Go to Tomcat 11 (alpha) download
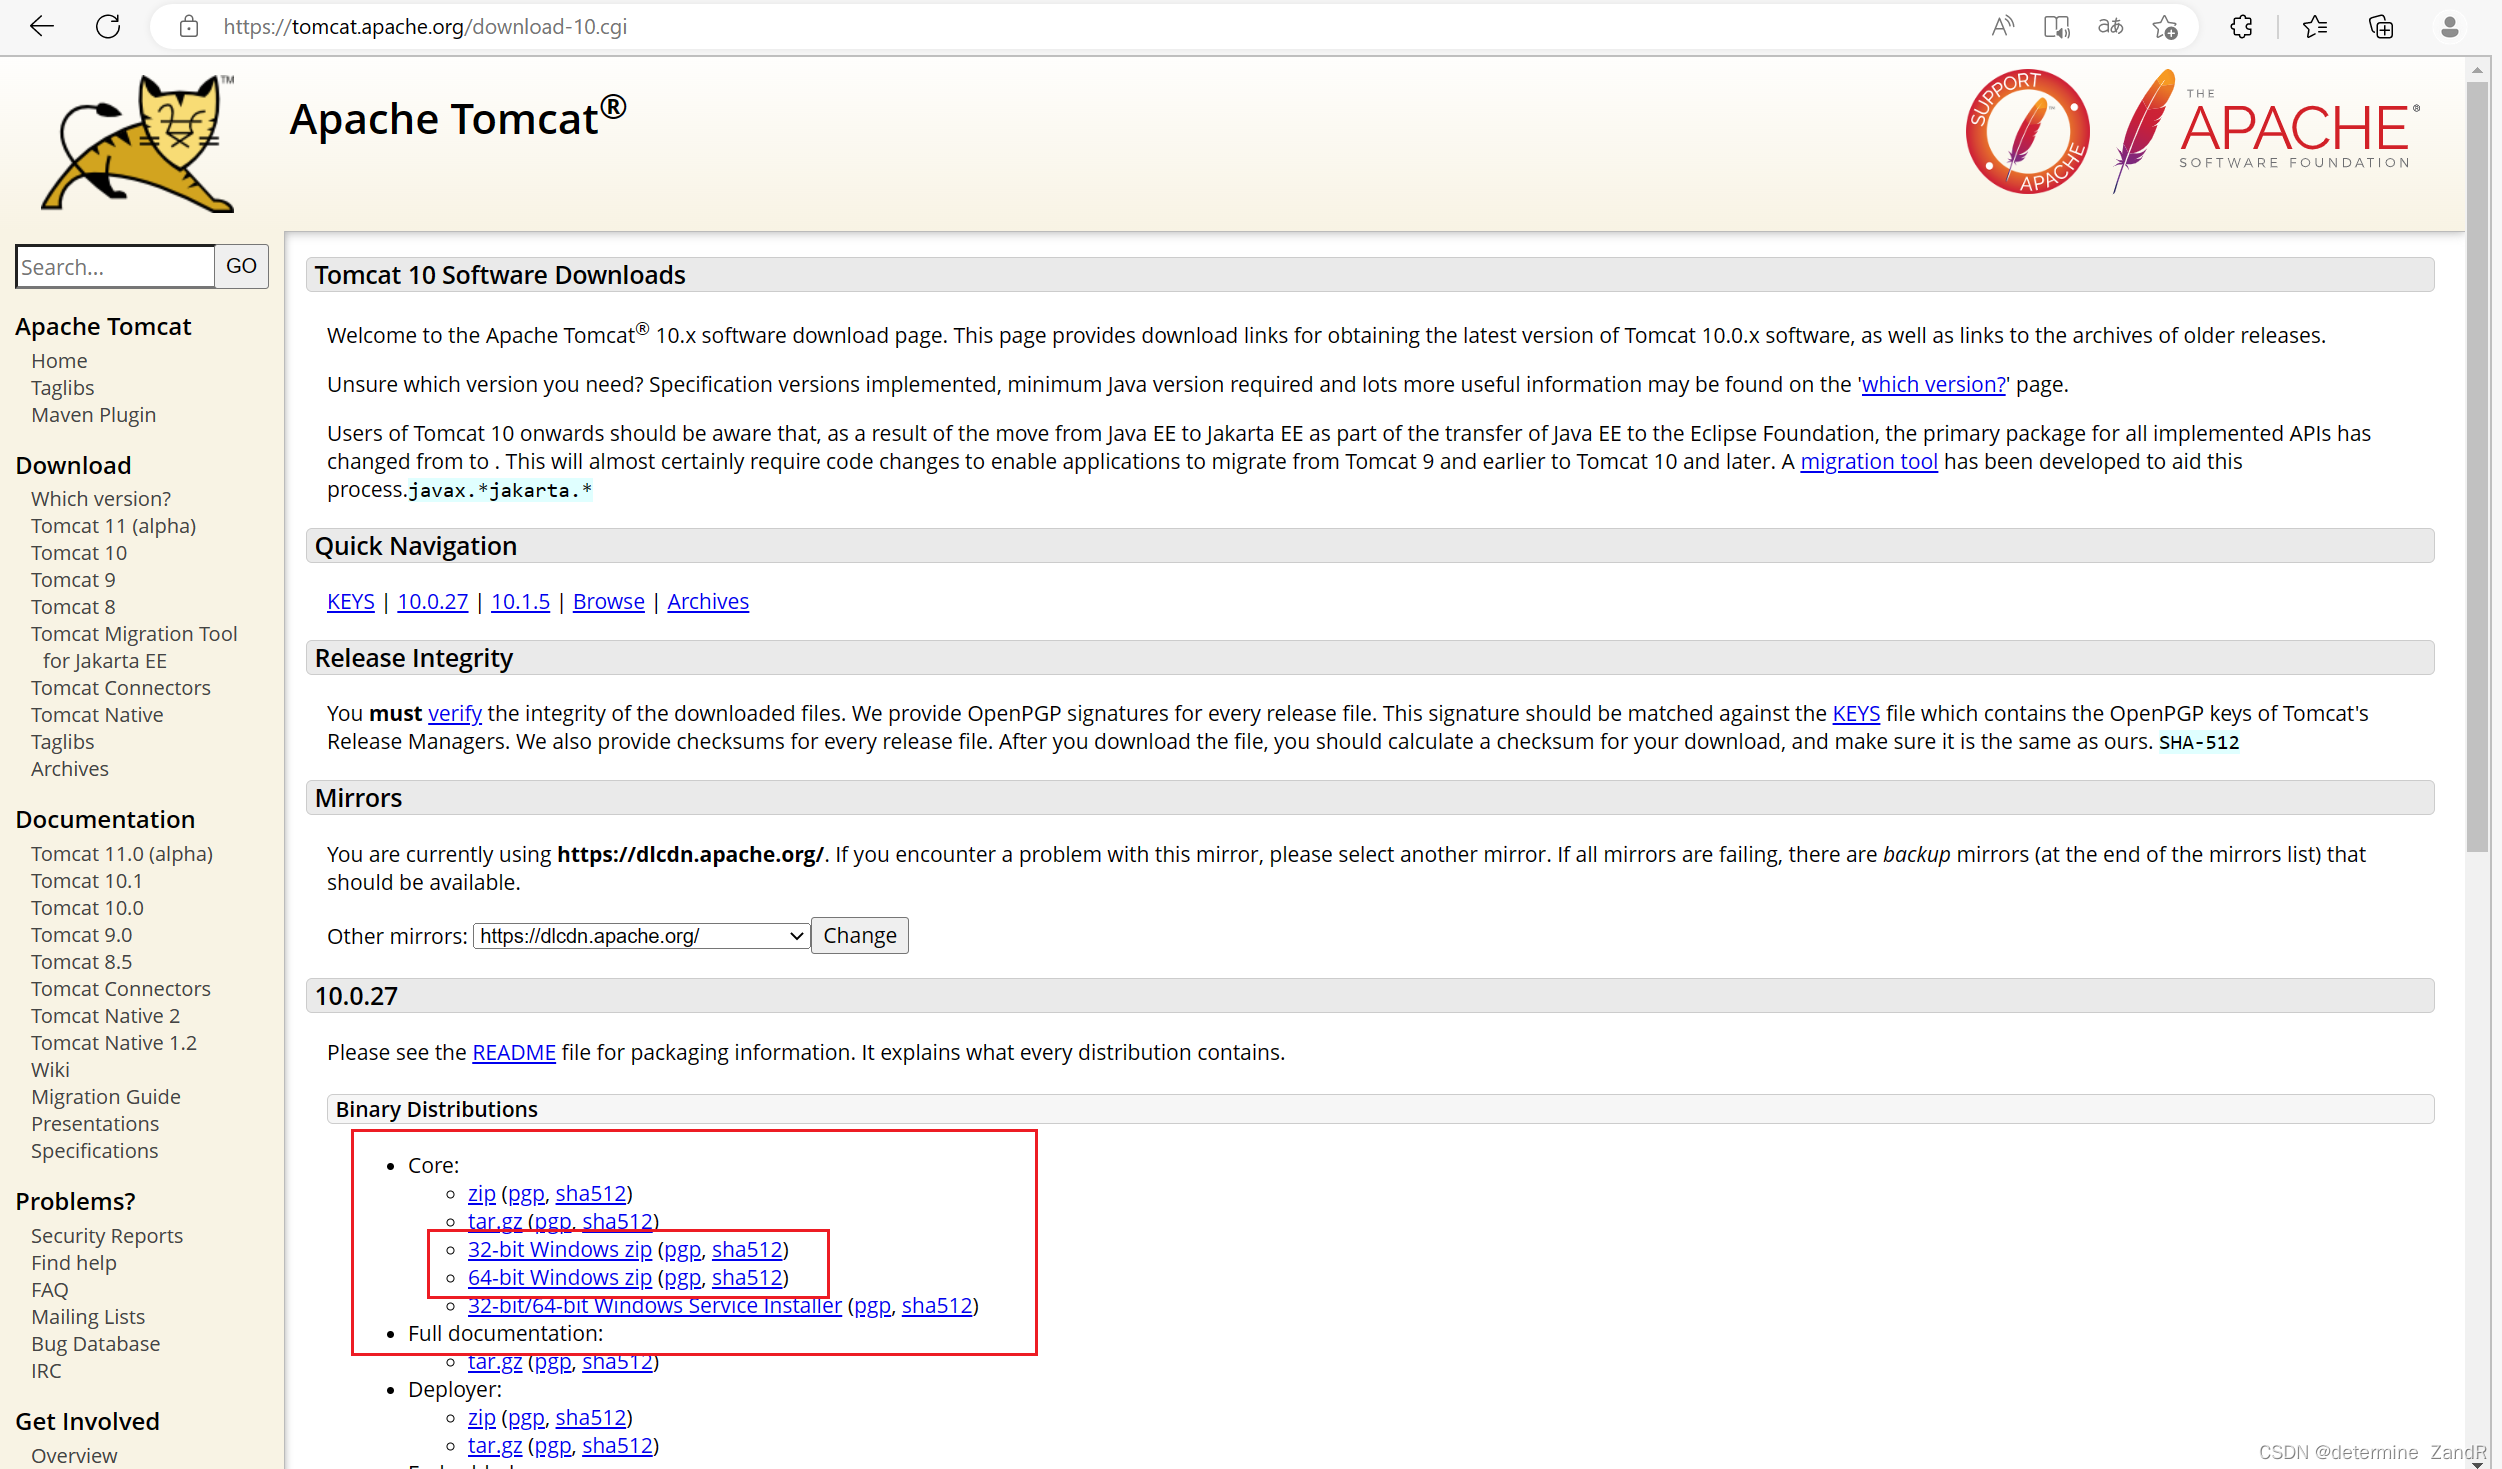Screen dimensions: 2502x1469 pos(113,525)
